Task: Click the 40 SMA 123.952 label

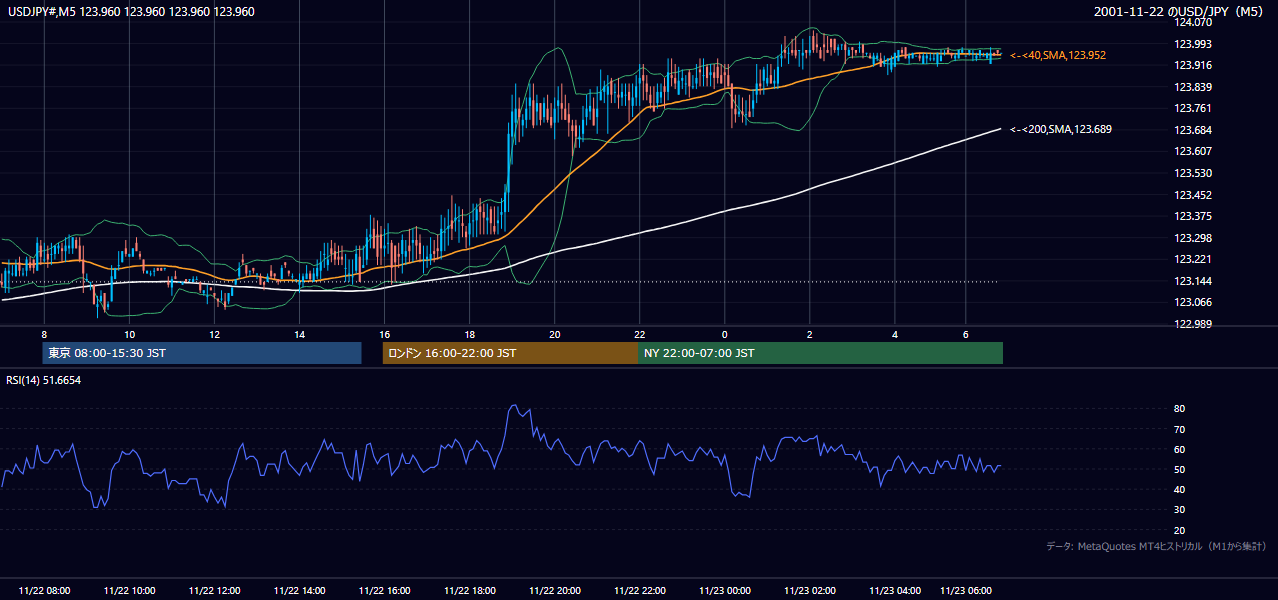Action: 1058,55
